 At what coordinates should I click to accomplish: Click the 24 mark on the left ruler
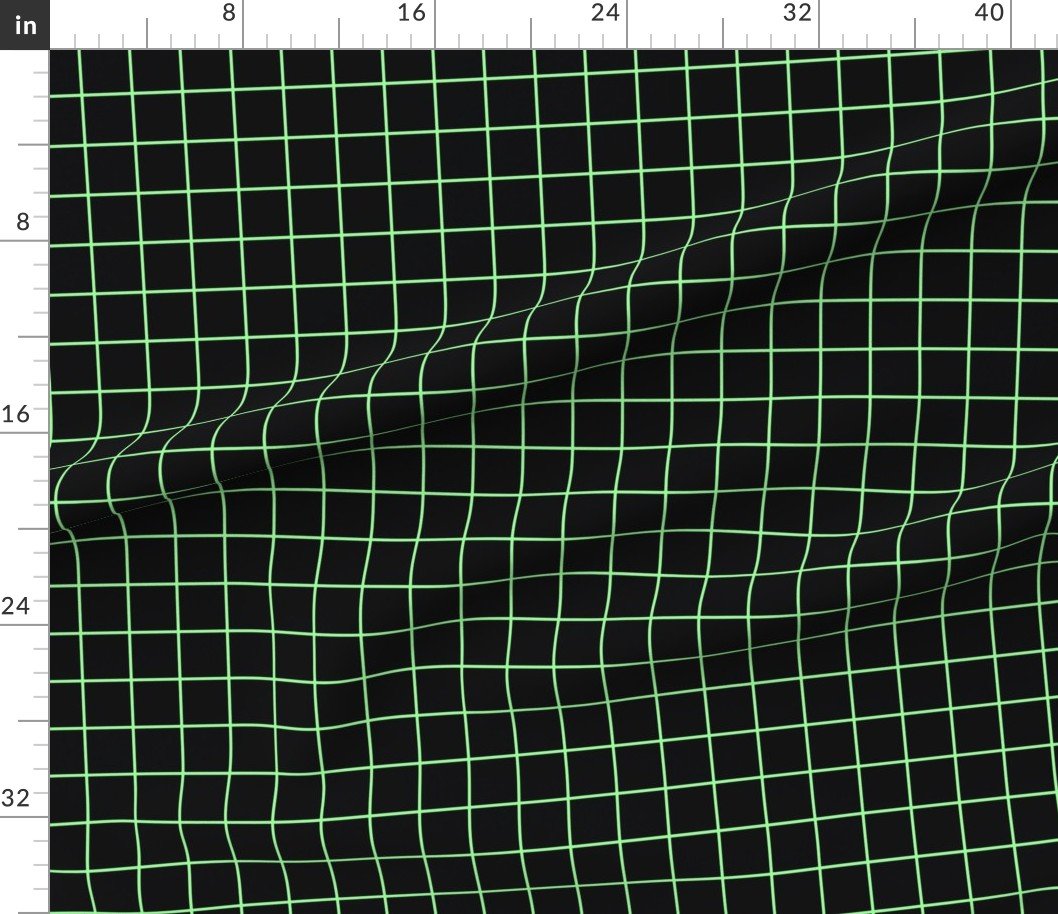click(16, 606)
